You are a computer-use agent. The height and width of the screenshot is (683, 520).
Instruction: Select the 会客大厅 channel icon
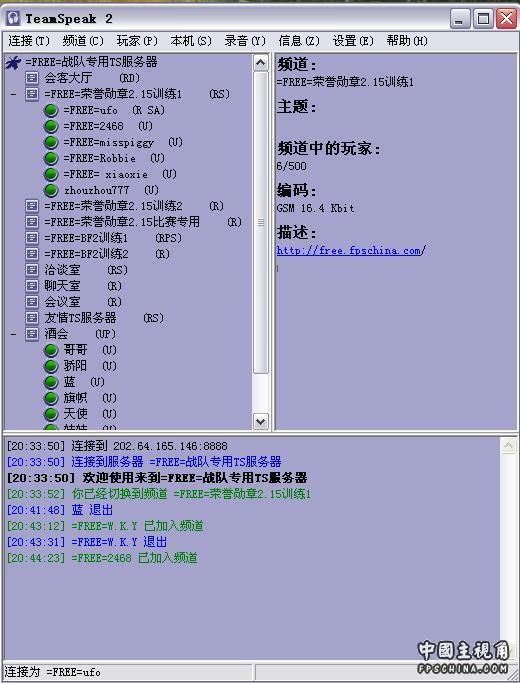tap(32, 78)
